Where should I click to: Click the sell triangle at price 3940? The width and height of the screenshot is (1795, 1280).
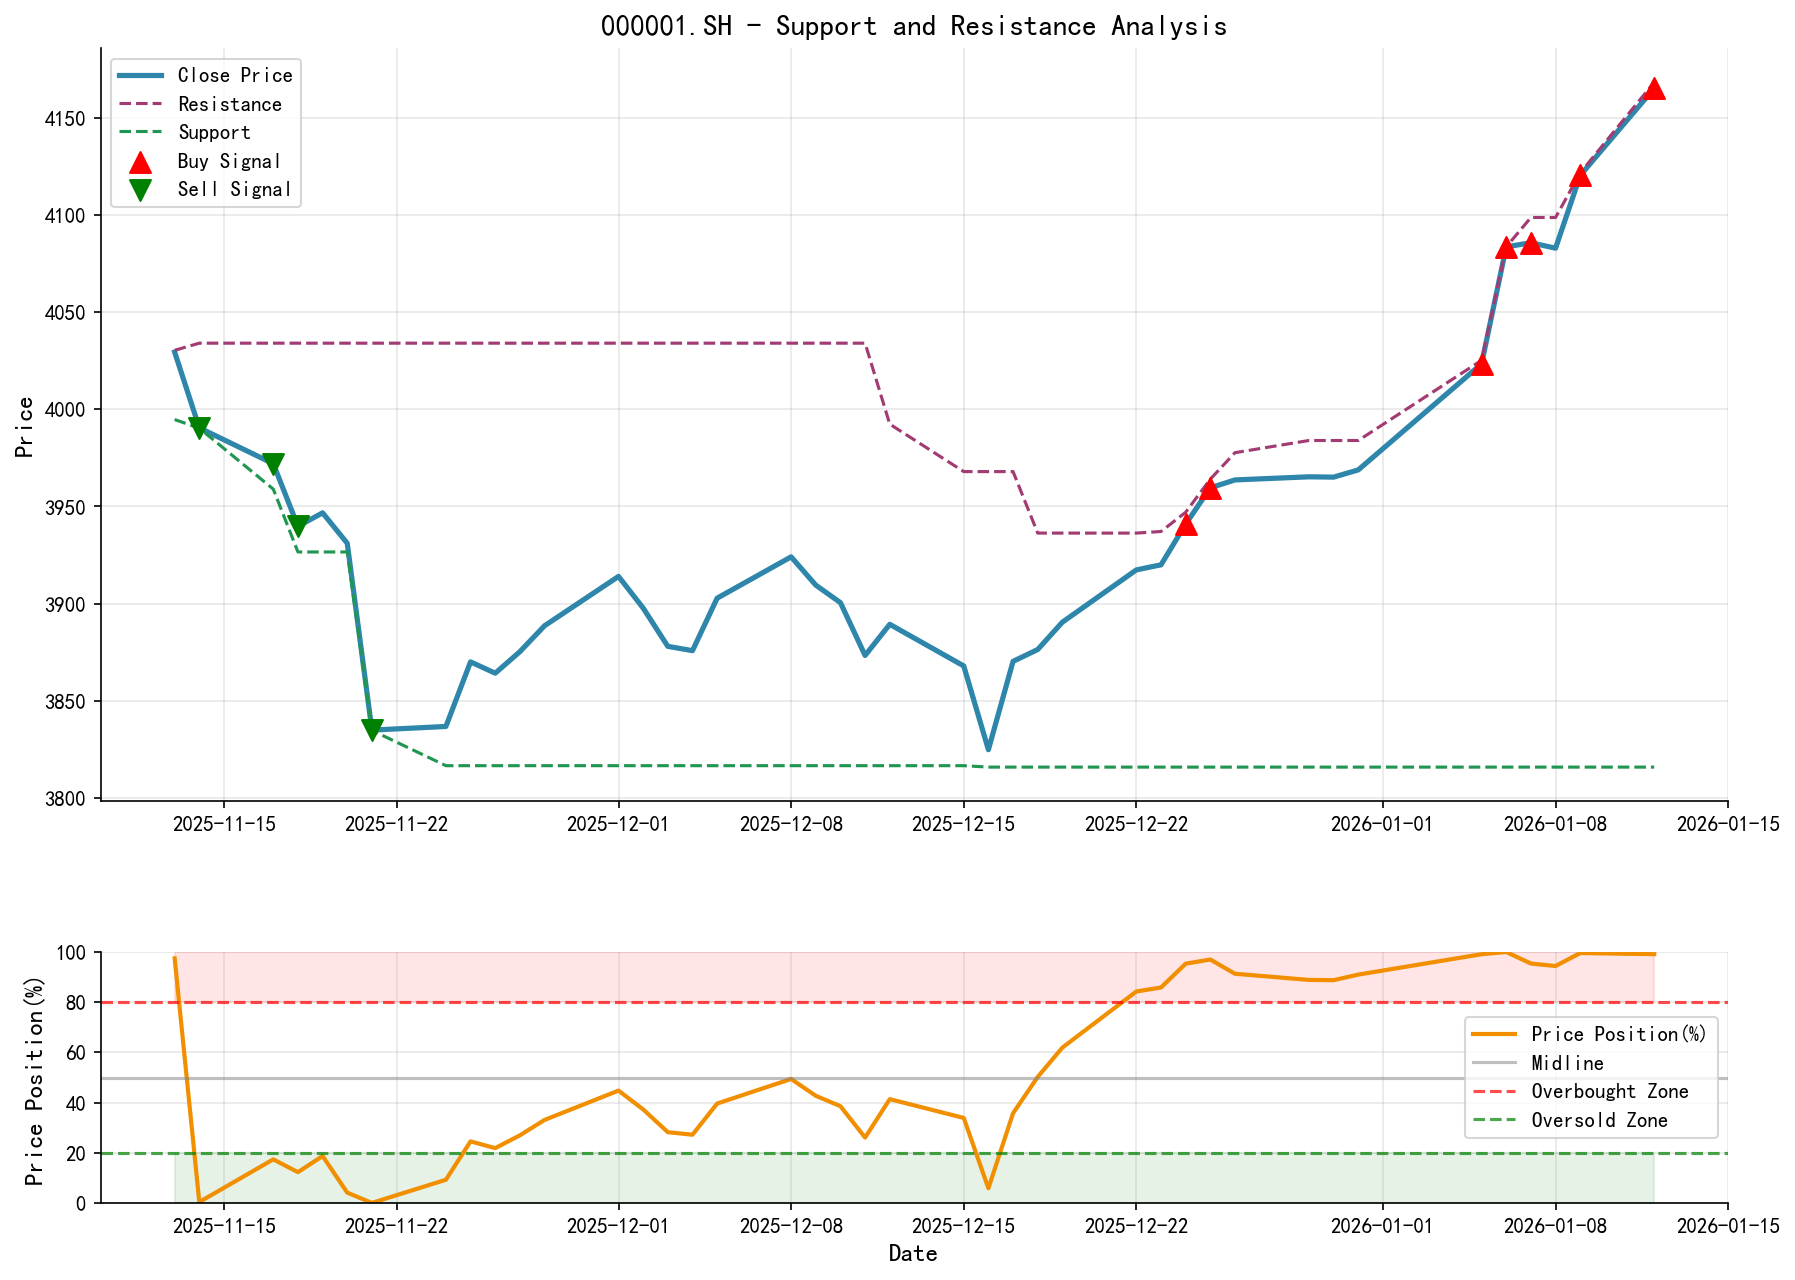point(299,523)
